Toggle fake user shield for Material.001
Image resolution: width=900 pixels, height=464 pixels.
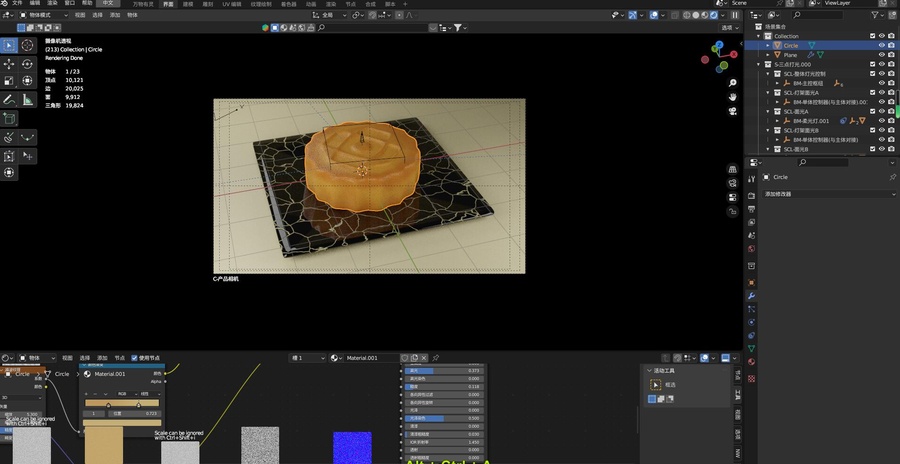click(x=405, y=358)
